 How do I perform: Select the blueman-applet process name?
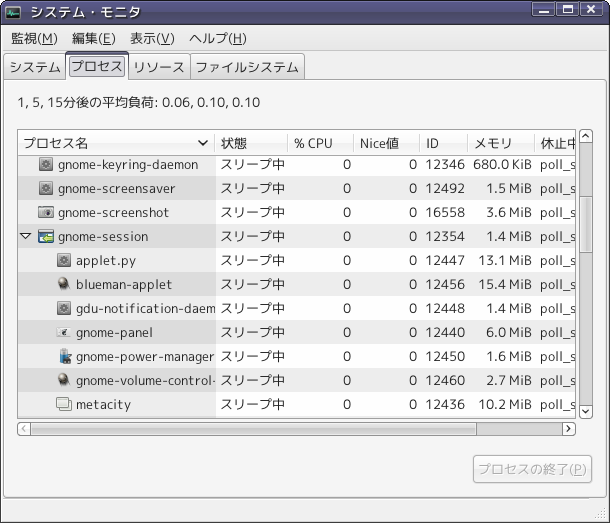coord(124,285)
